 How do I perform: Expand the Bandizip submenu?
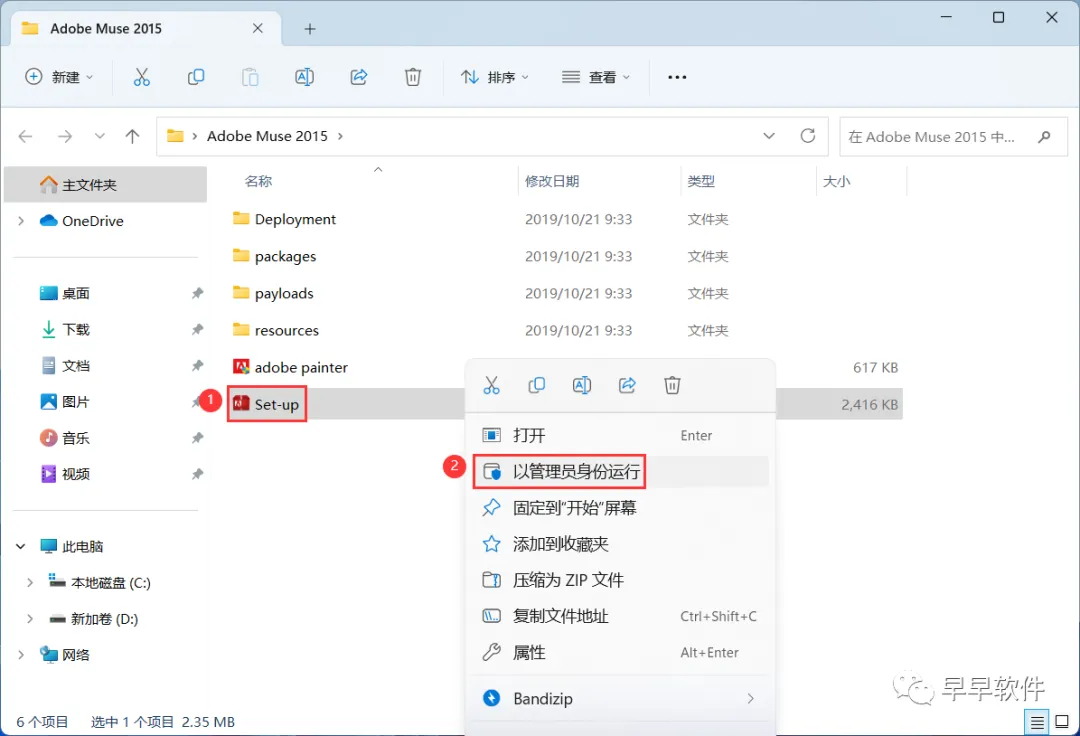click(750, 699)
